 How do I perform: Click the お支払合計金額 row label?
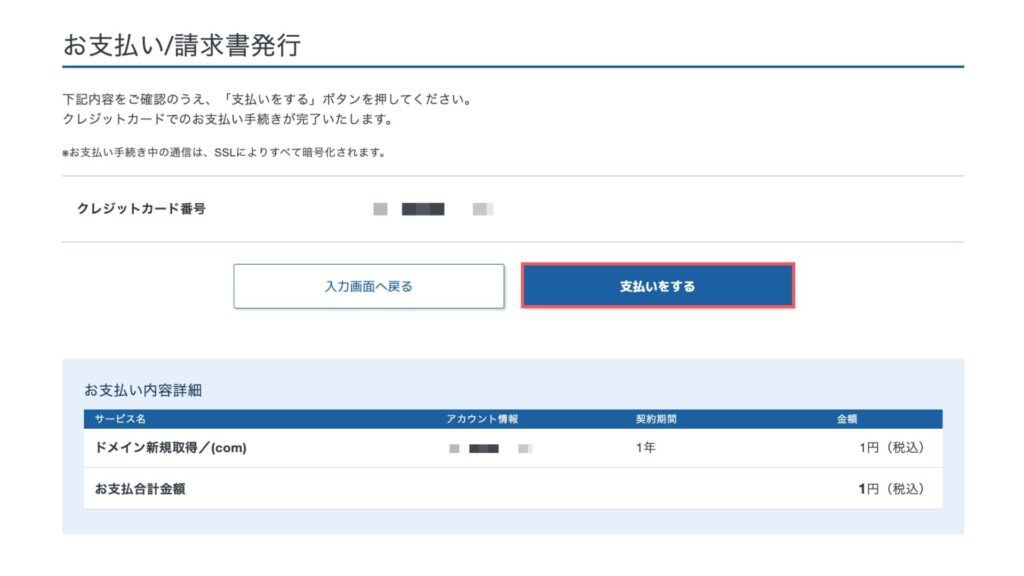pyautogui.click(x=140, y=488)
